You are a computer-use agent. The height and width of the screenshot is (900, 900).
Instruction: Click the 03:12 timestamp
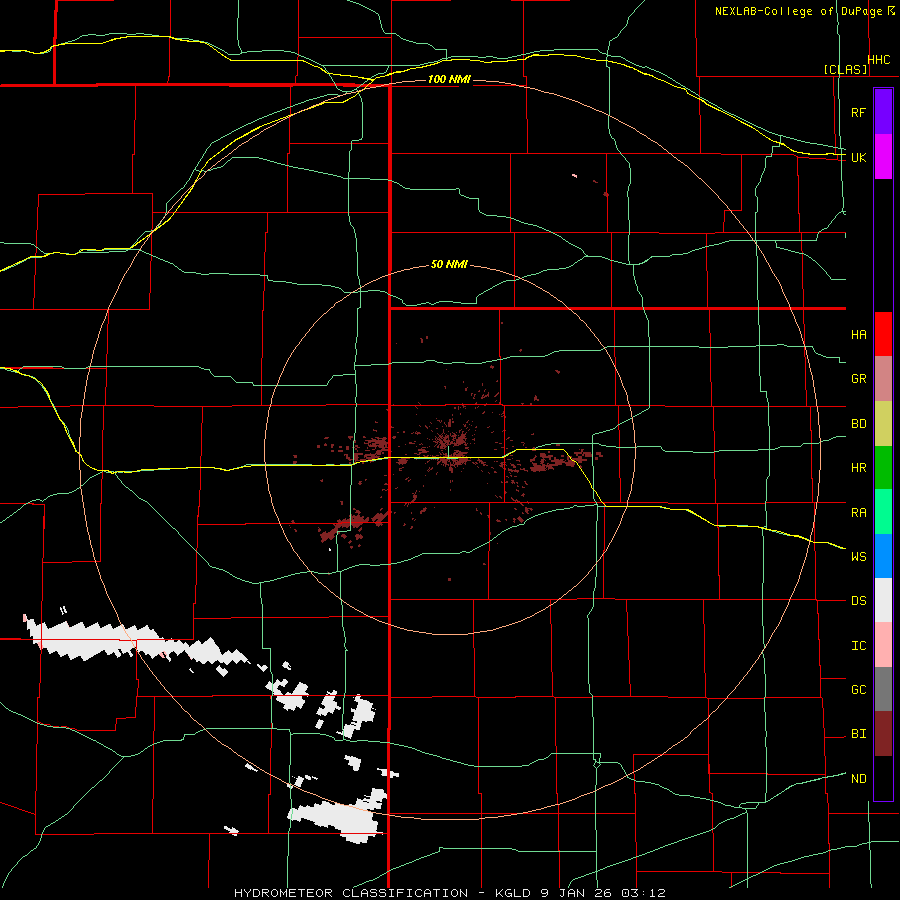click(x=644, y=893)
